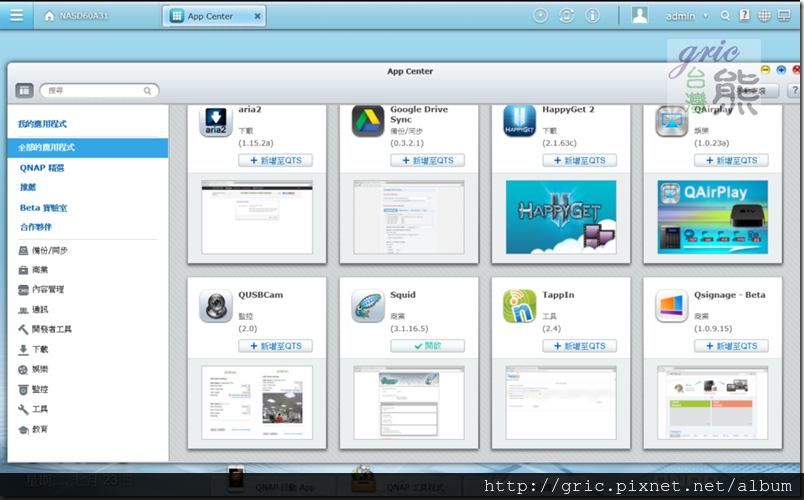Open App Center window help button
The image size is (804, 500).
pyautogui.click(x=794, y=90)
